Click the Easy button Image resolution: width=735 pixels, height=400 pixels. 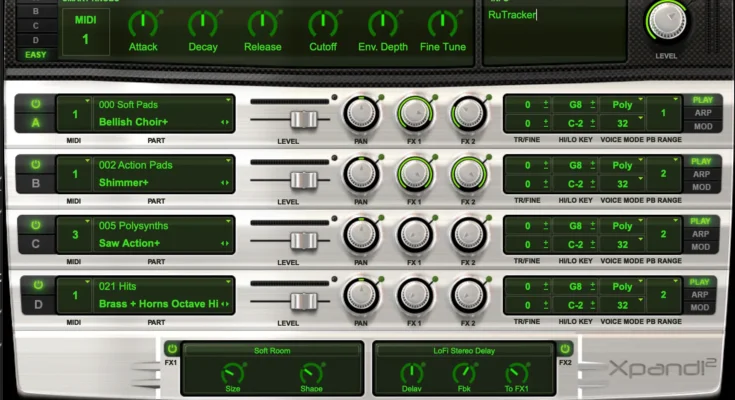pos(36,54)
